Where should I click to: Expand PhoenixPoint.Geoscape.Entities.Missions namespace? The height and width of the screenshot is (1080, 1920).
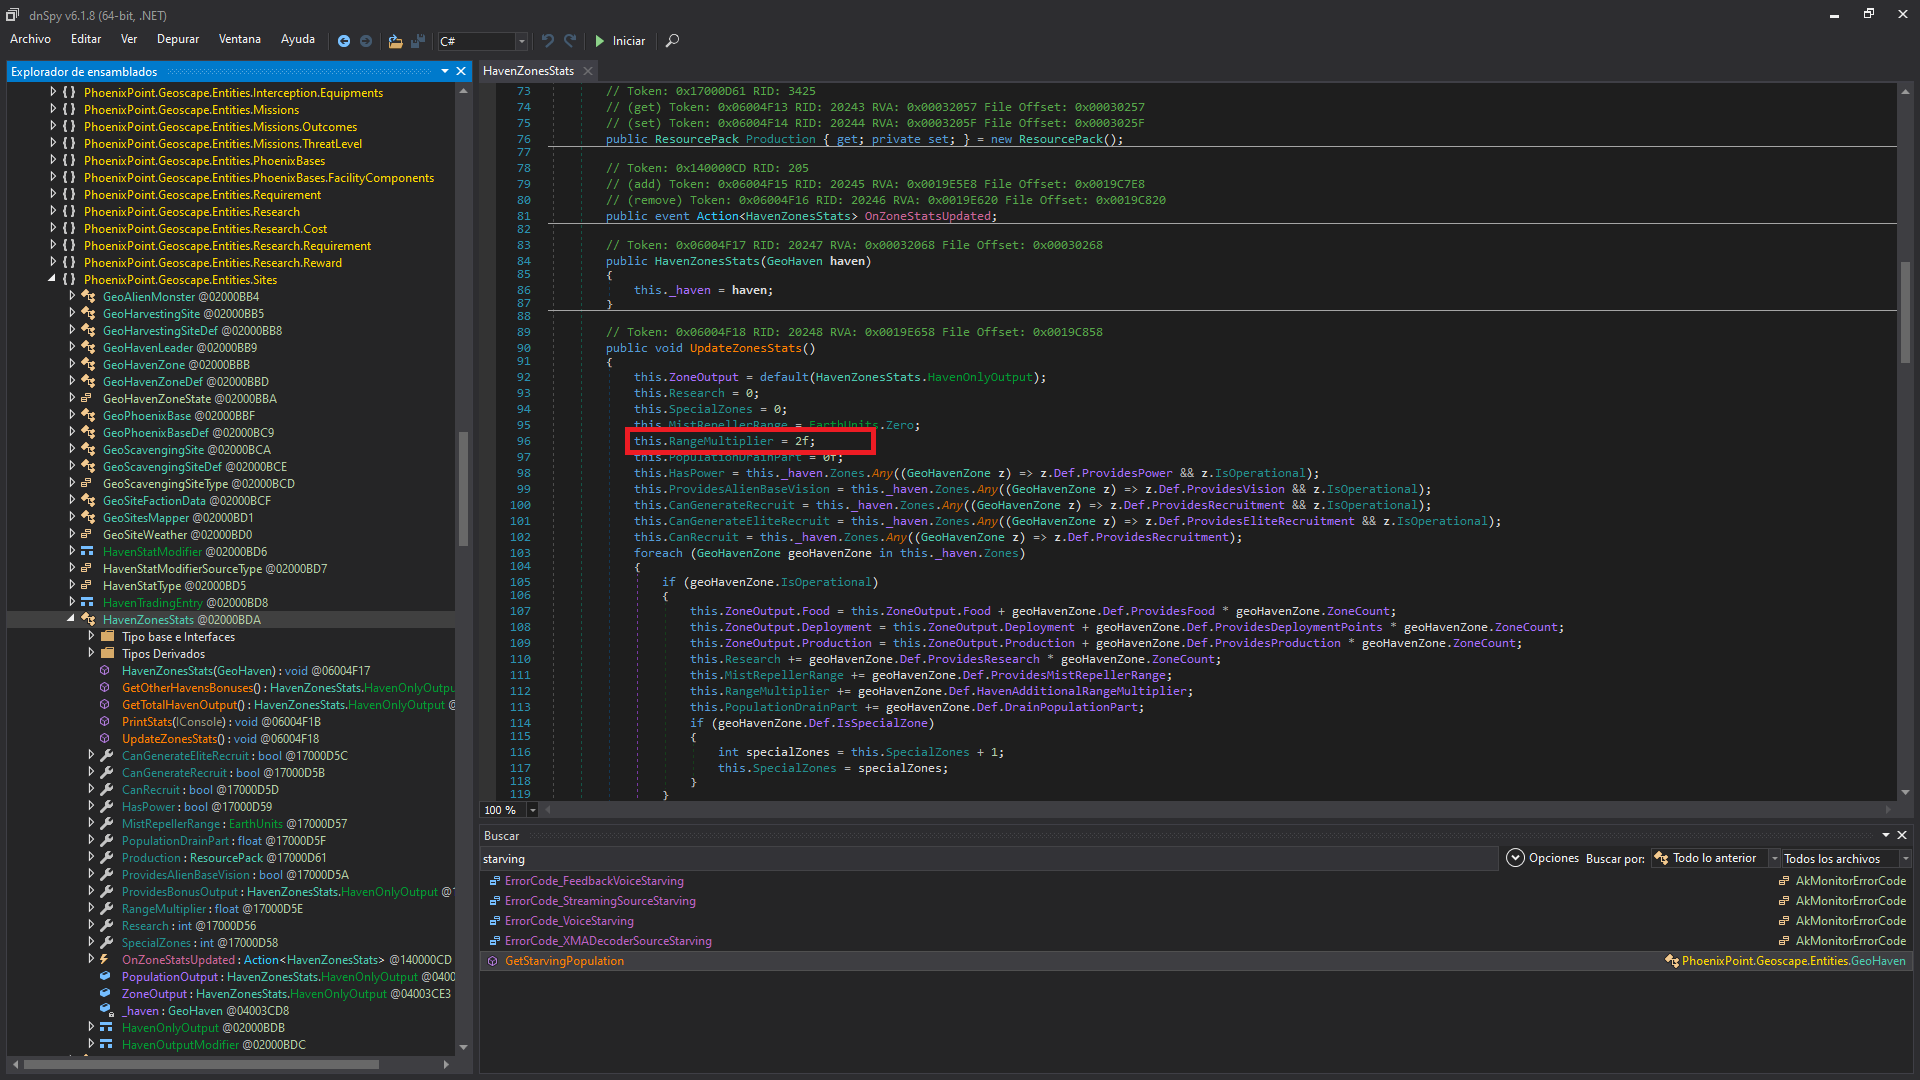click(x=52, y=110)
